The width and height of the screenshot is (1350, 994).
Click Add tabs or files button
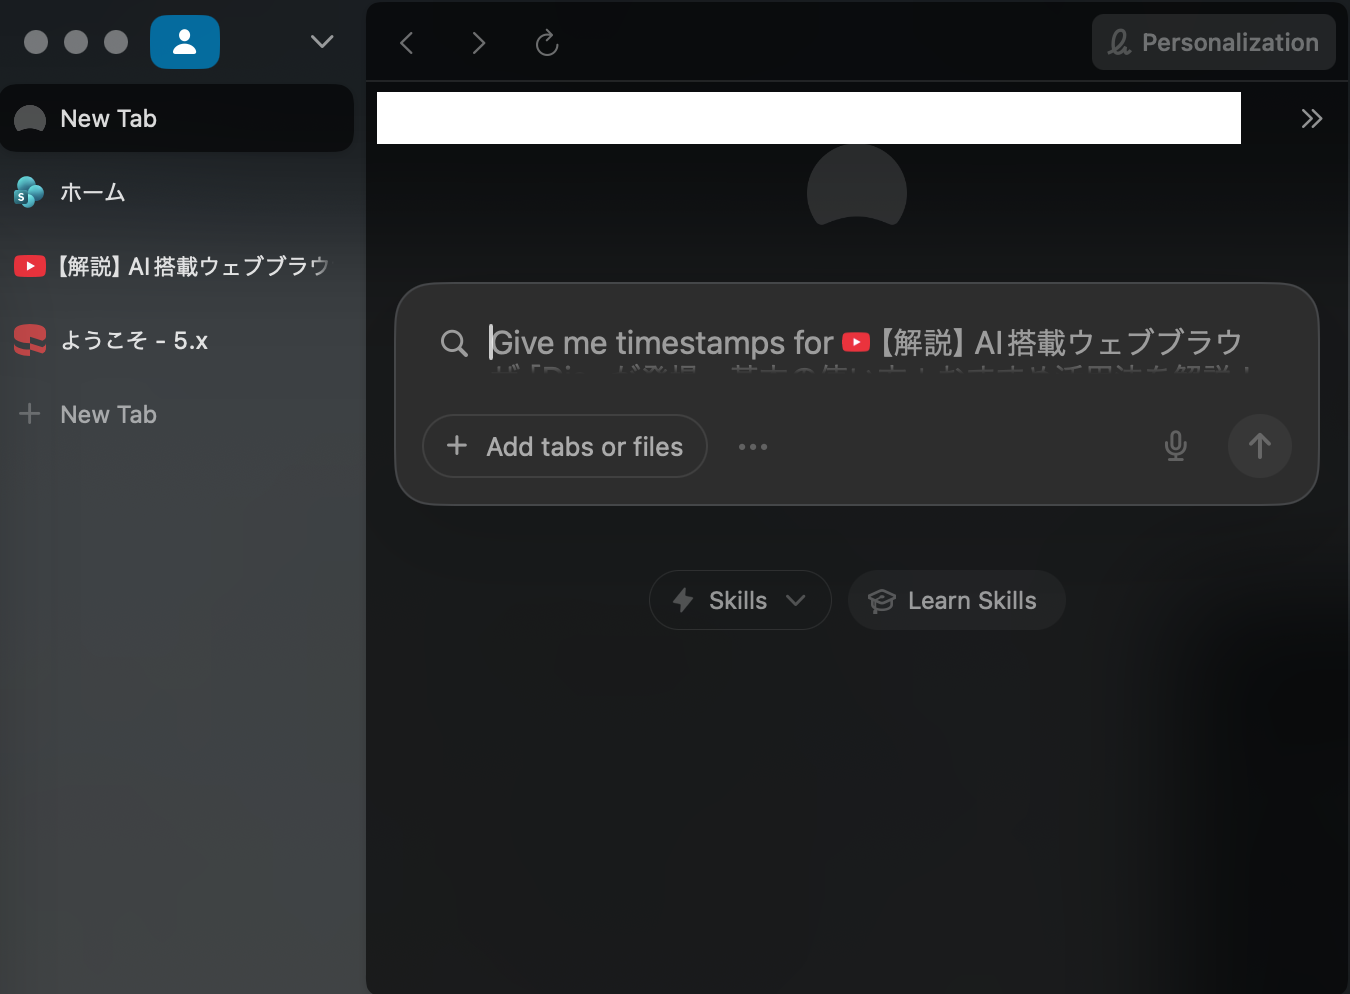[565, 446]
